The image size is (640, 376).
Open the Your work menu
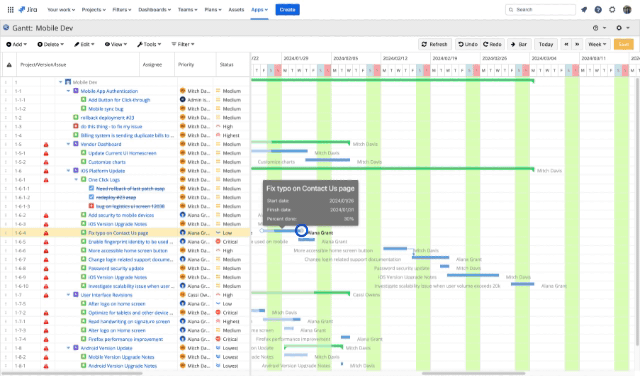point(61,9)
